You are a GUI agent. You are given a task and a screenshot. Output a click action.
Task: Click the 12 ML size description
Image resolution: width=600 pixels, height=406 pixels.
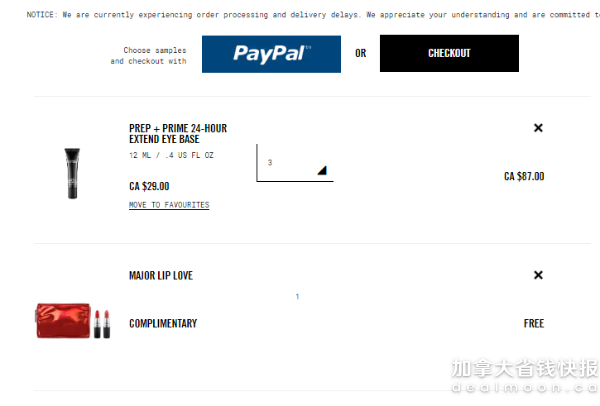(x=171, y=155)
